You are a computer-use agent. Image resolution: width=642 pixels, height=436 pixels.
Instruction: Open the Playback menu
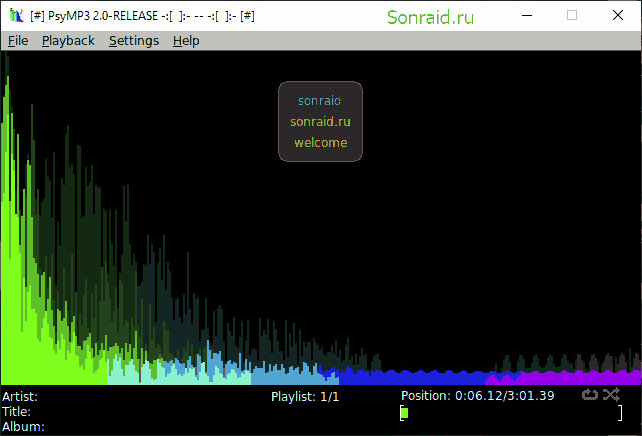(68, 41)
